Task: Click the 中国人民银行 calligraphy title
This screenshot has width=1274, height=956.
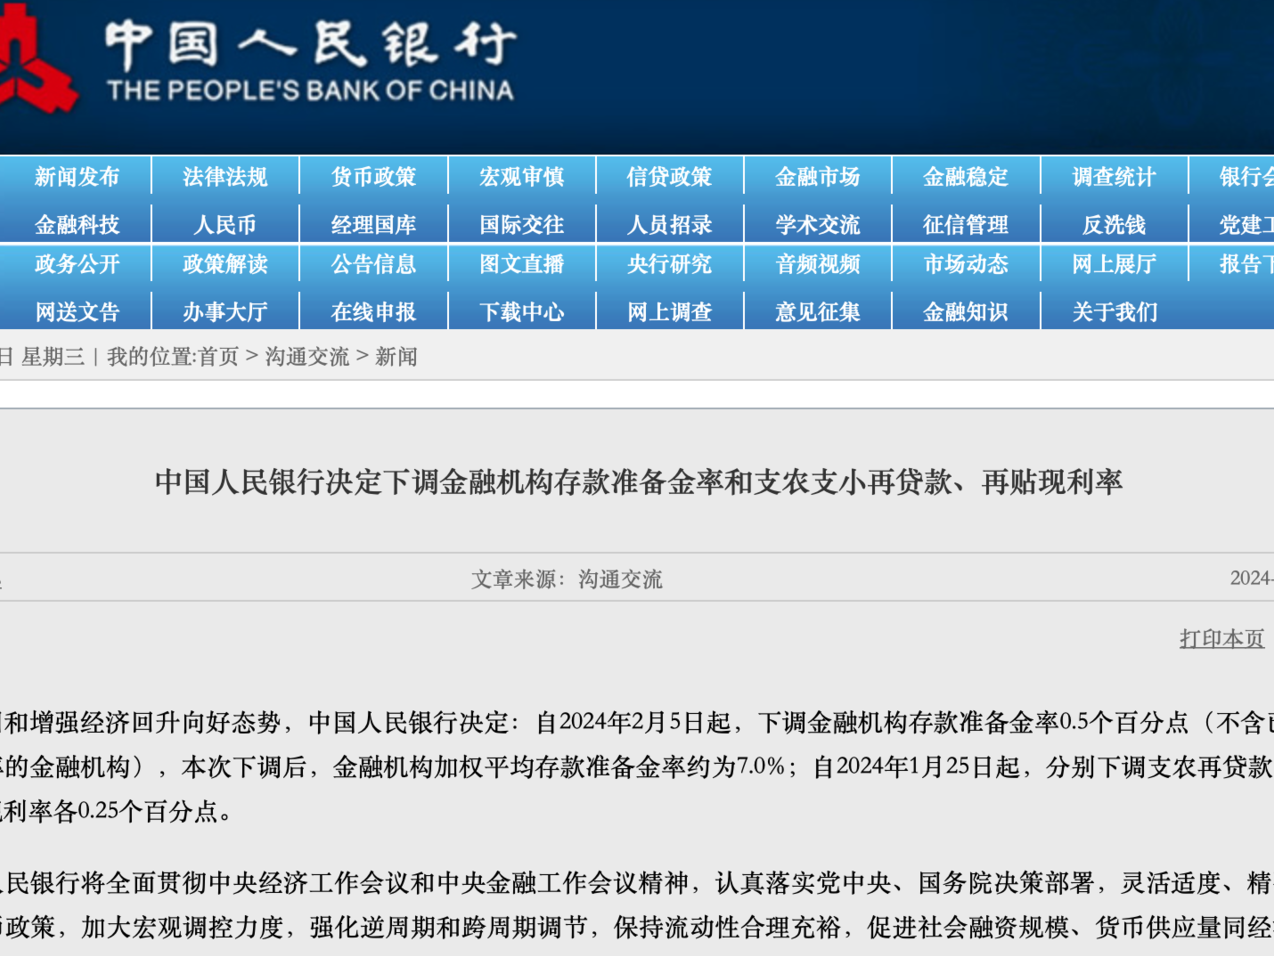Action: pyautogui.click(x=311, y=44)
